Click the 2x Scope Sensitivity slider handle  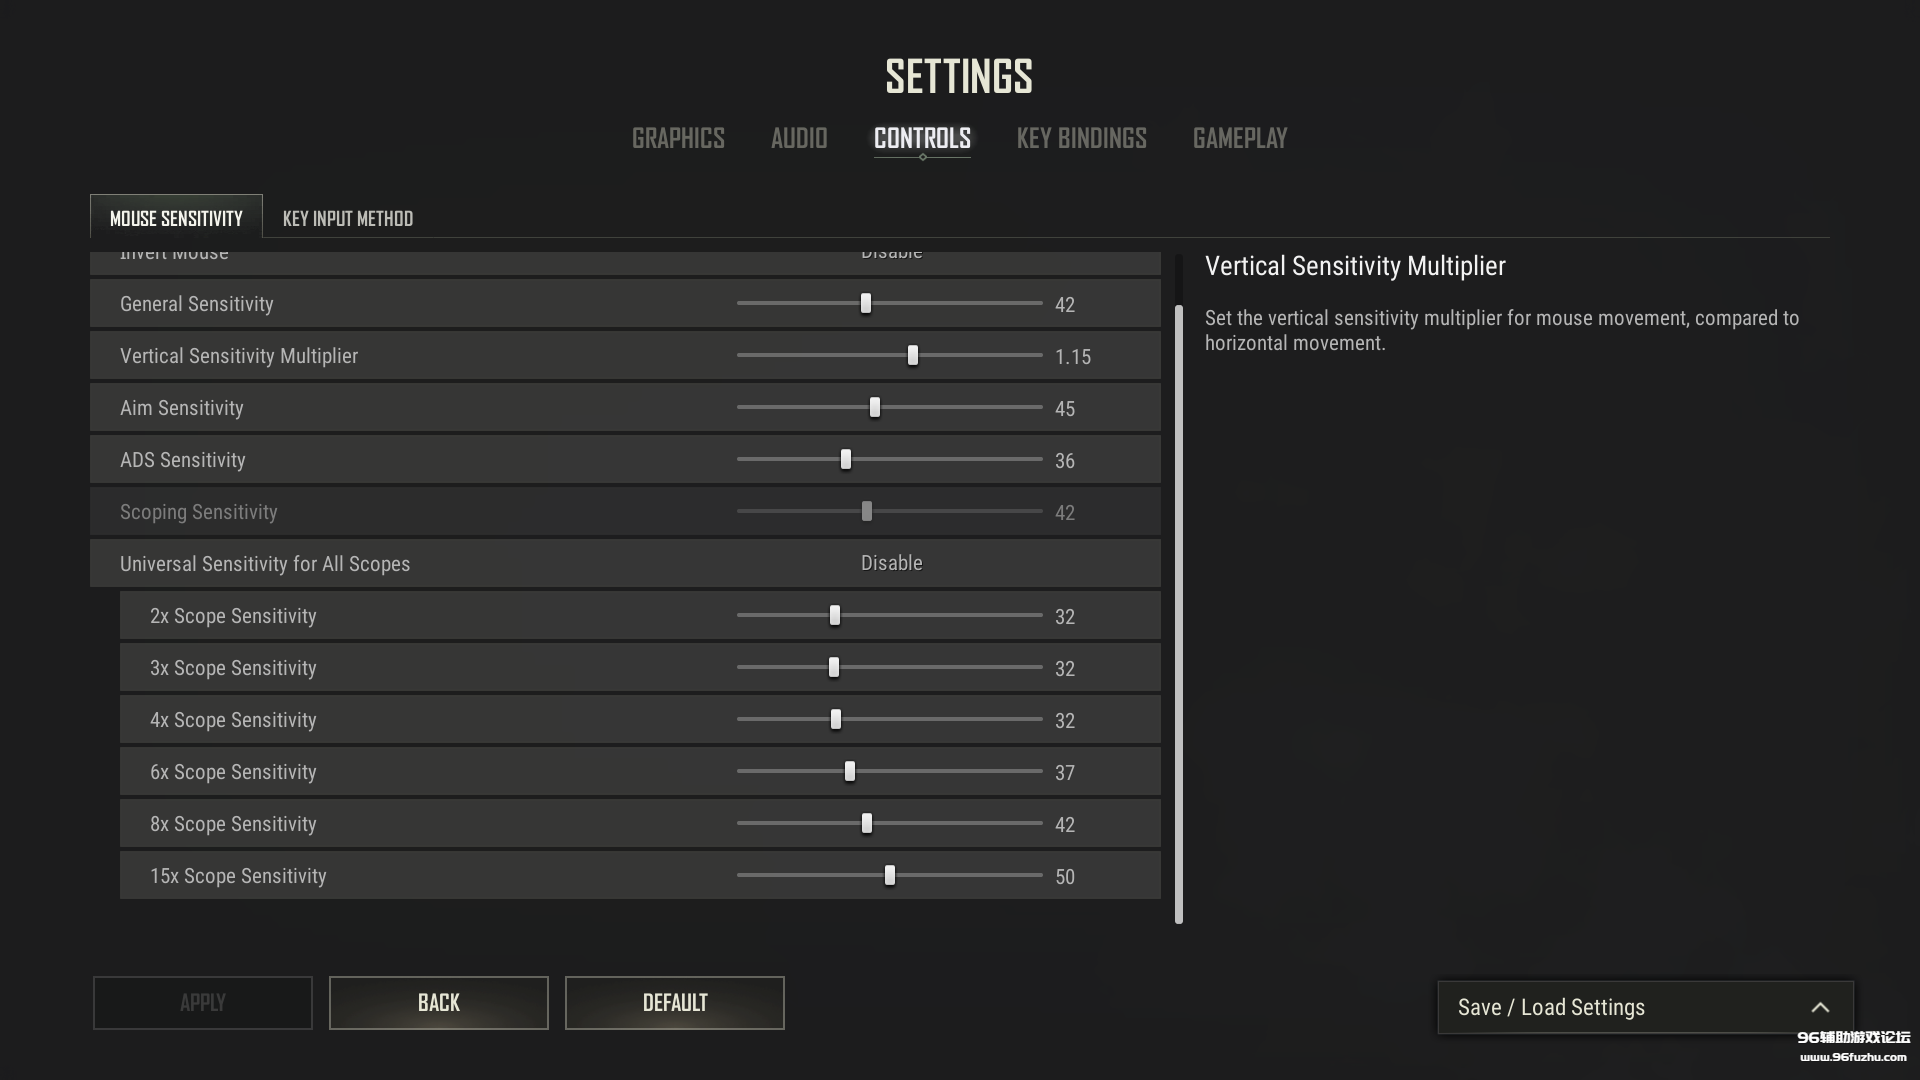tap(835, 615)
